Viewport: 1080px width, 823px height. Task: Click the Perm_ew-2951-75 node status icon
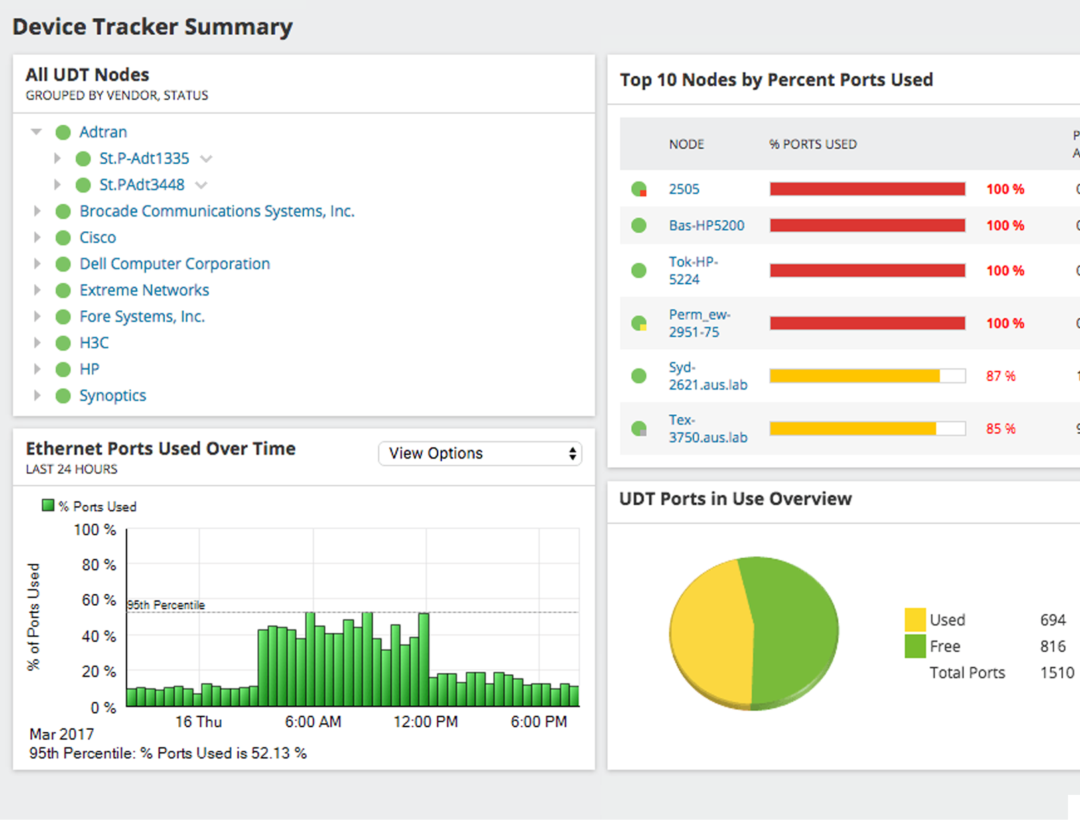(x=639, y=324)
